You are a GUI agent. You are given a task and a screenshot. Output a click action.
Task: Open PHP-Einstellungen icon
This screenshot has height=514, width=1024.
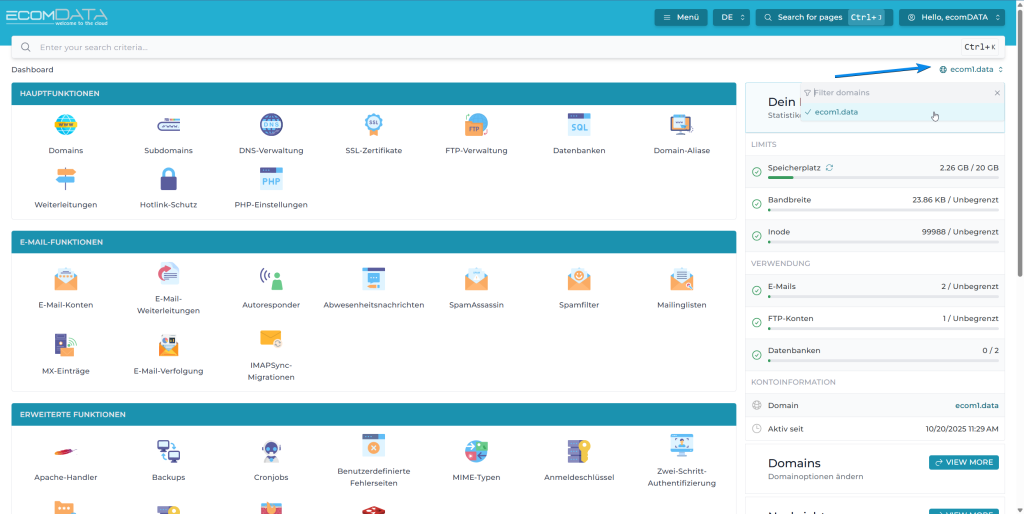pyautogui.click(x=270, y=180)
